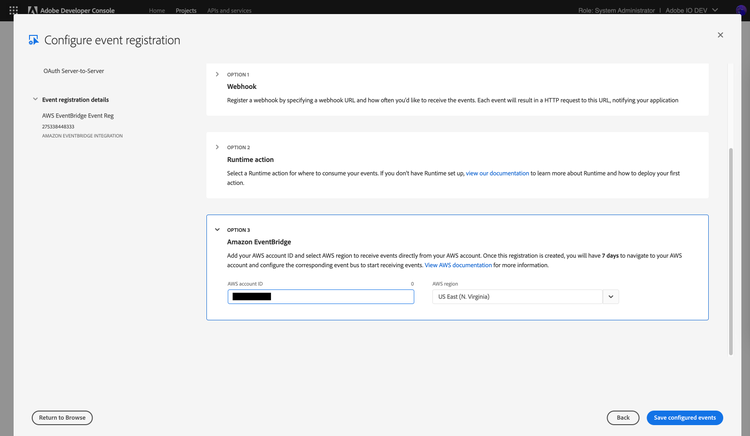Screen dimensions: 750x436
Task: Open the AWS region dropdown arrow
Action: tap(611, 296)
